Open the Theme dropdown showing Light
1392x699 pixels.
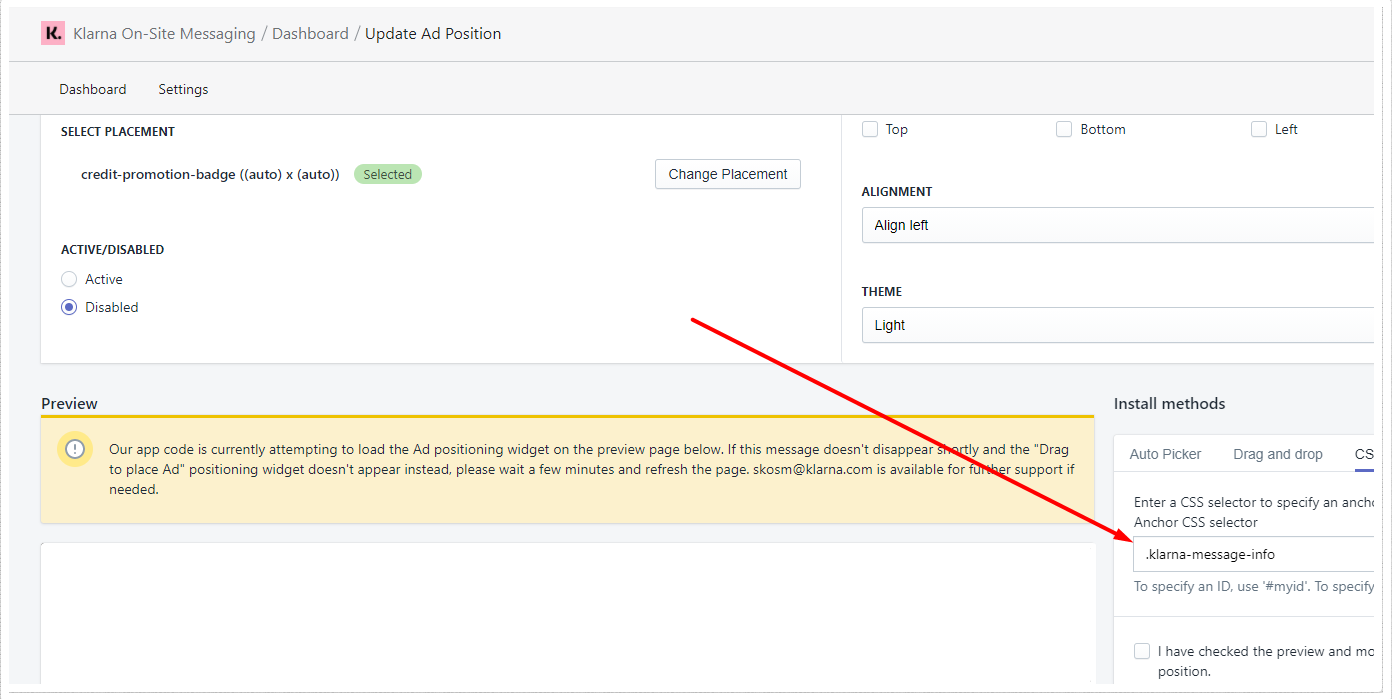[x=1118, y=325]
